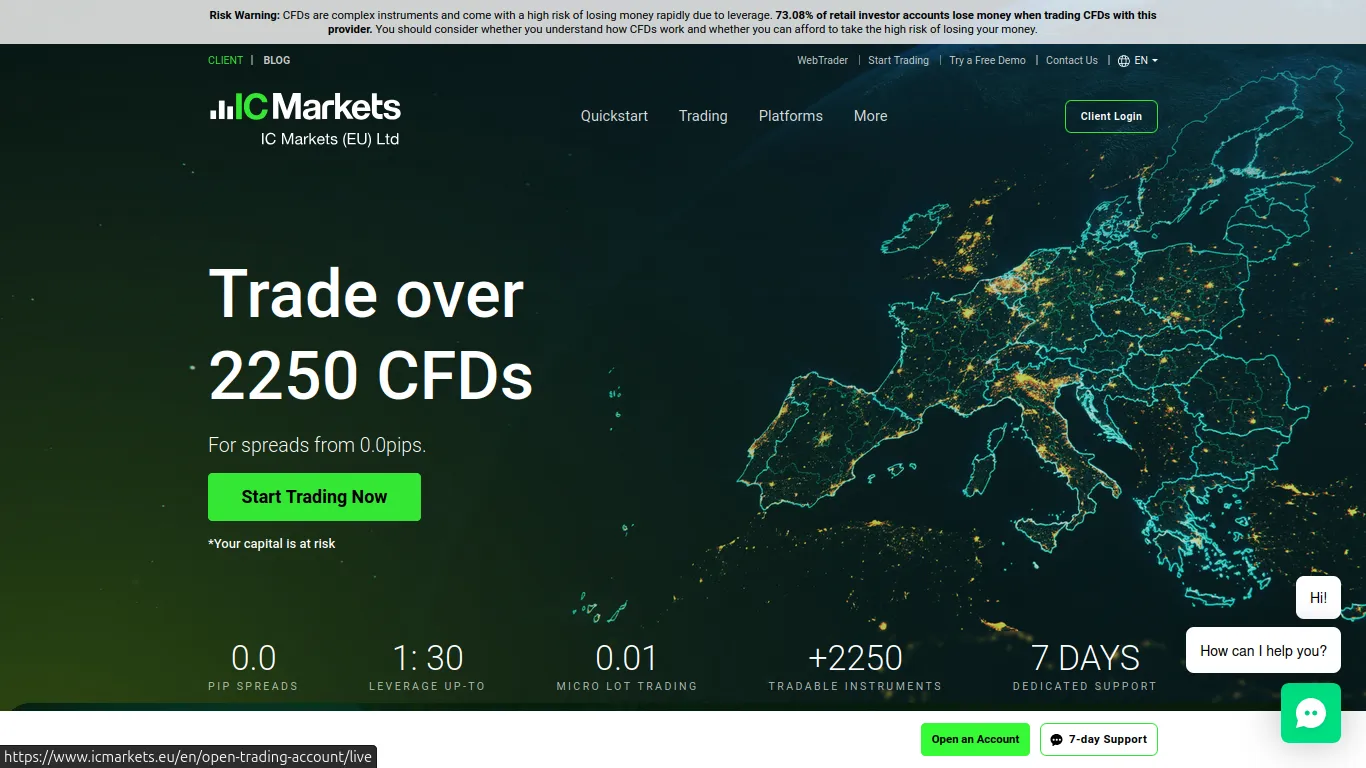This screenshot has width=1366, height=768.
Task: Select the CLIENT tab link
Action: [x=225, y=60]
